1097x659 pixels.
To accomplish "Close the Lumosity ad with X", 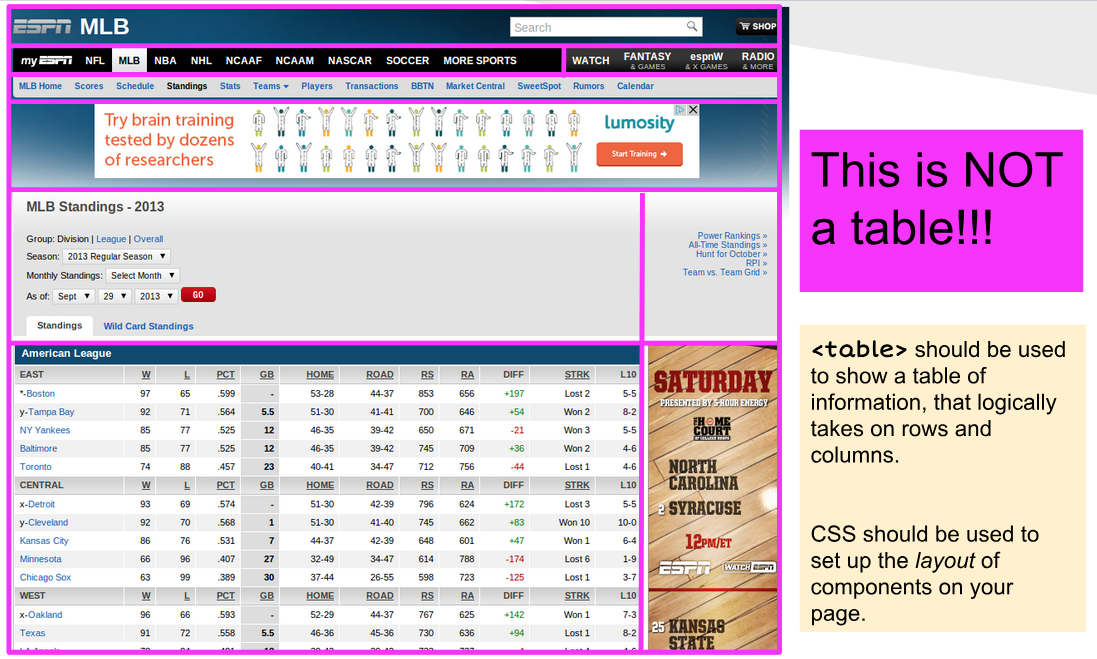I will pos(692,110).
